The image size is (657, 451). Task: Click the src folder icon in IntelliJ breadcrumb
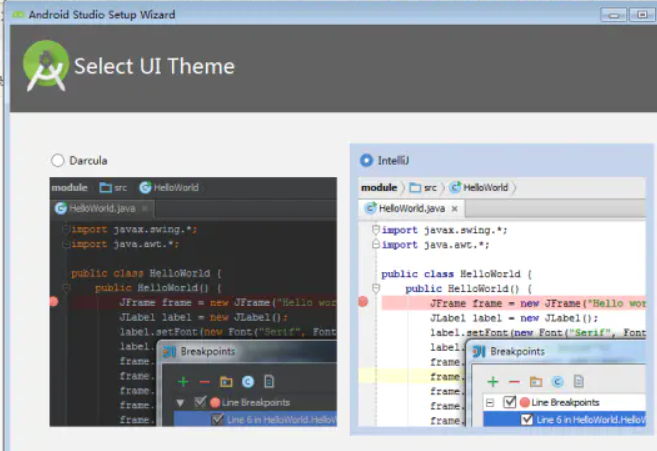tap(415, 187)
